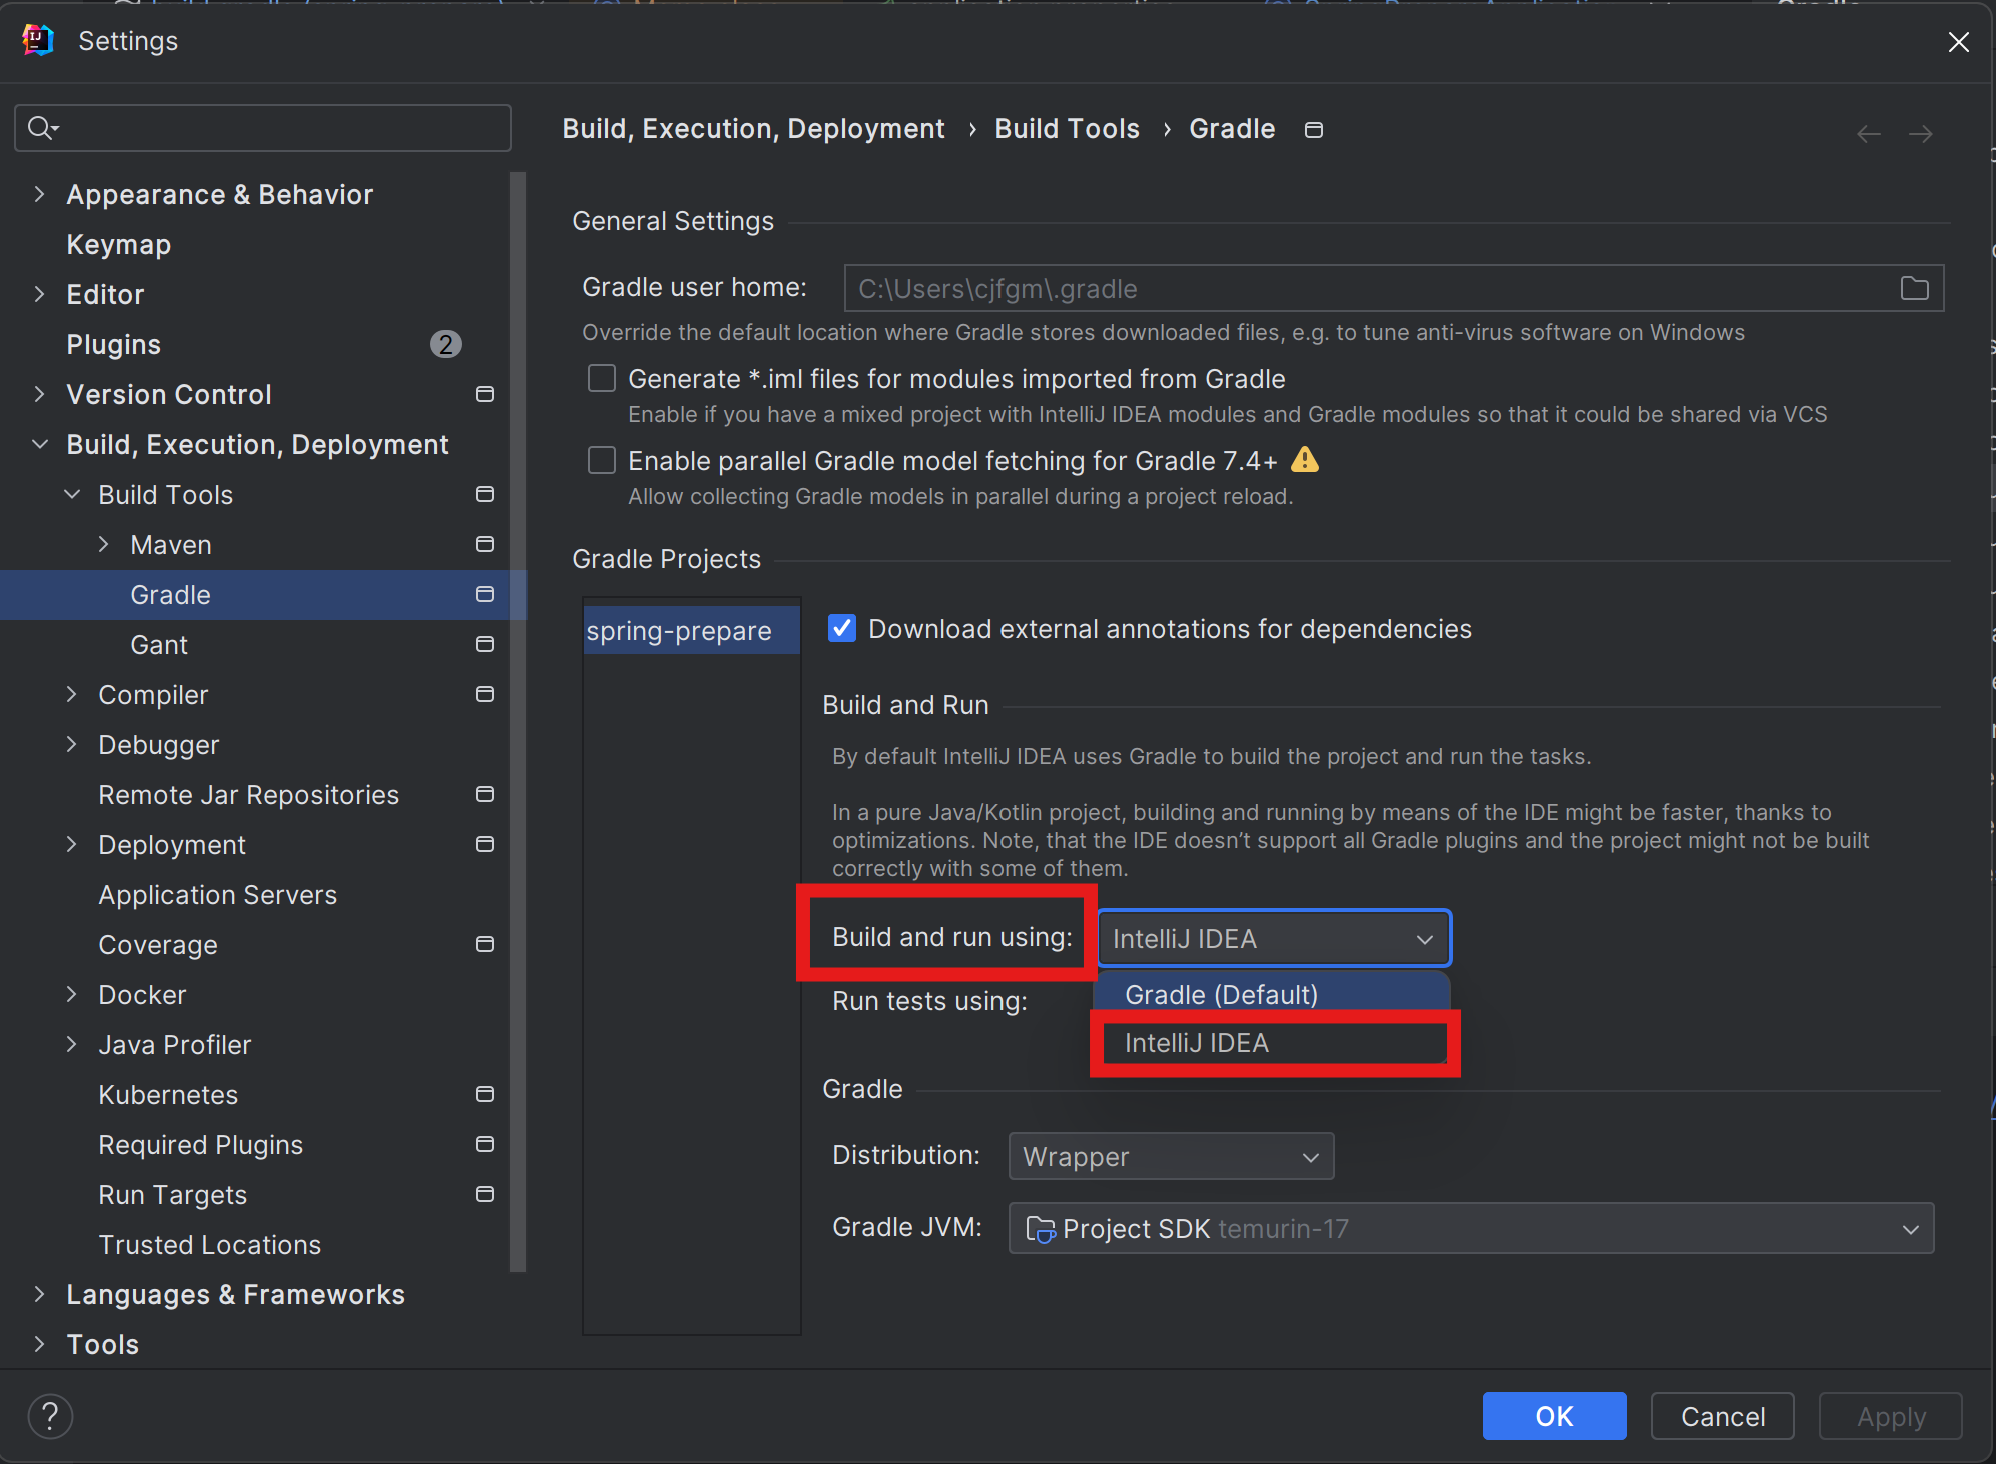Enable Generate *.iml files checkbox
The width and height of the screenshot is (1996, 1464).
pyautogui.click(x=602, y=379)
